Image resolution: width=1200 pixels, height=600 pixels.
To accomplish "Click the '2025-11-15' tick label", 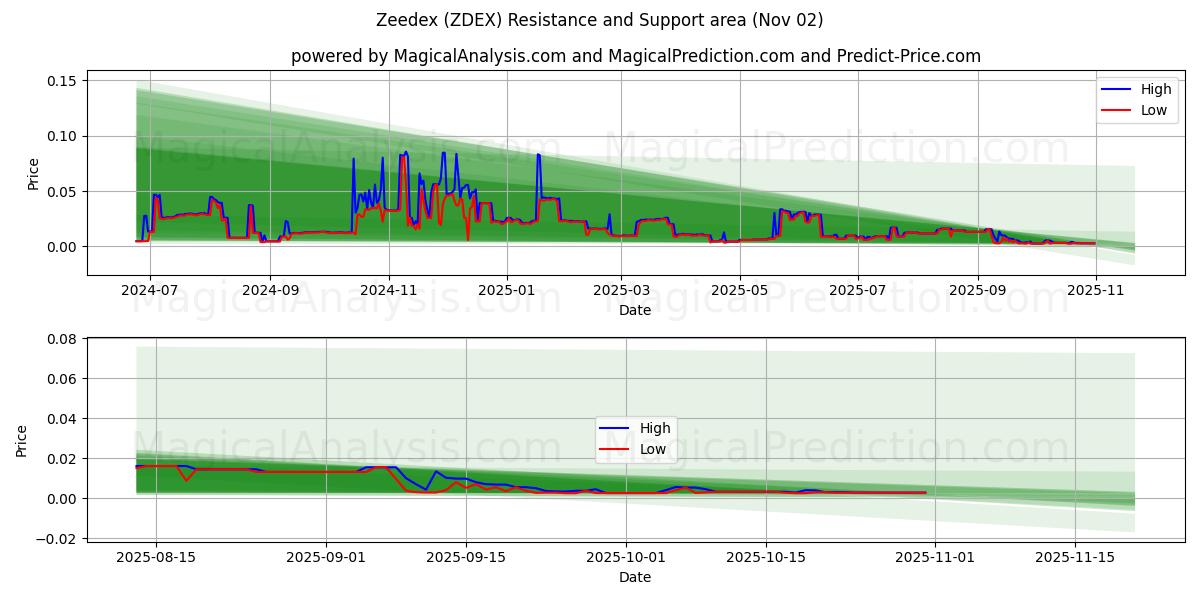I will (1075, 557).
